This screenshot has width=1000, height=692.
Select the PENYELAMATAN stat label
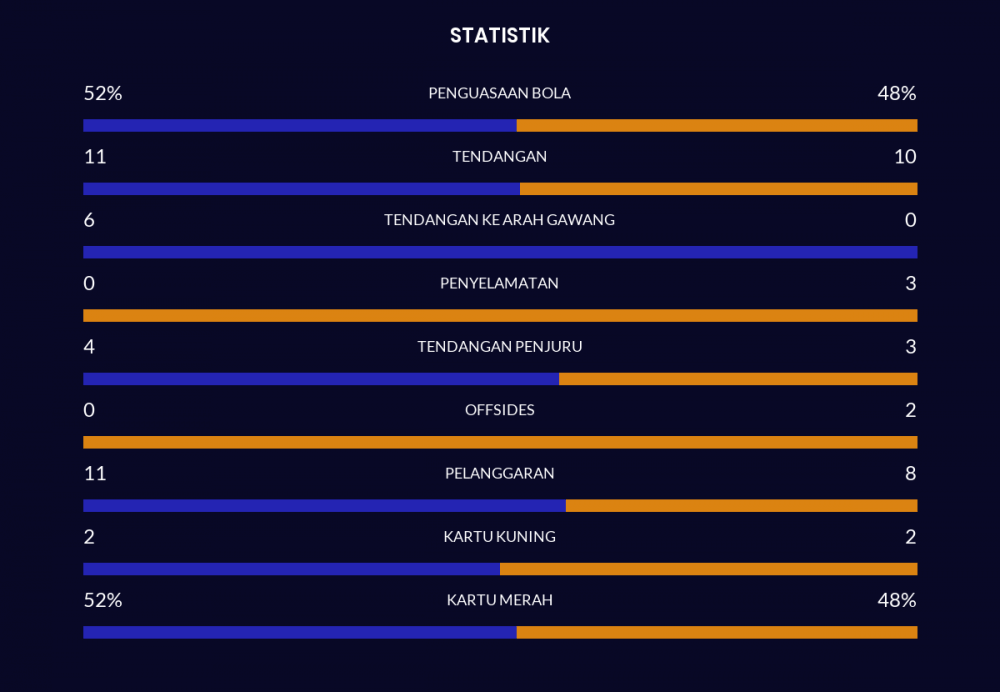coord(499,283)
